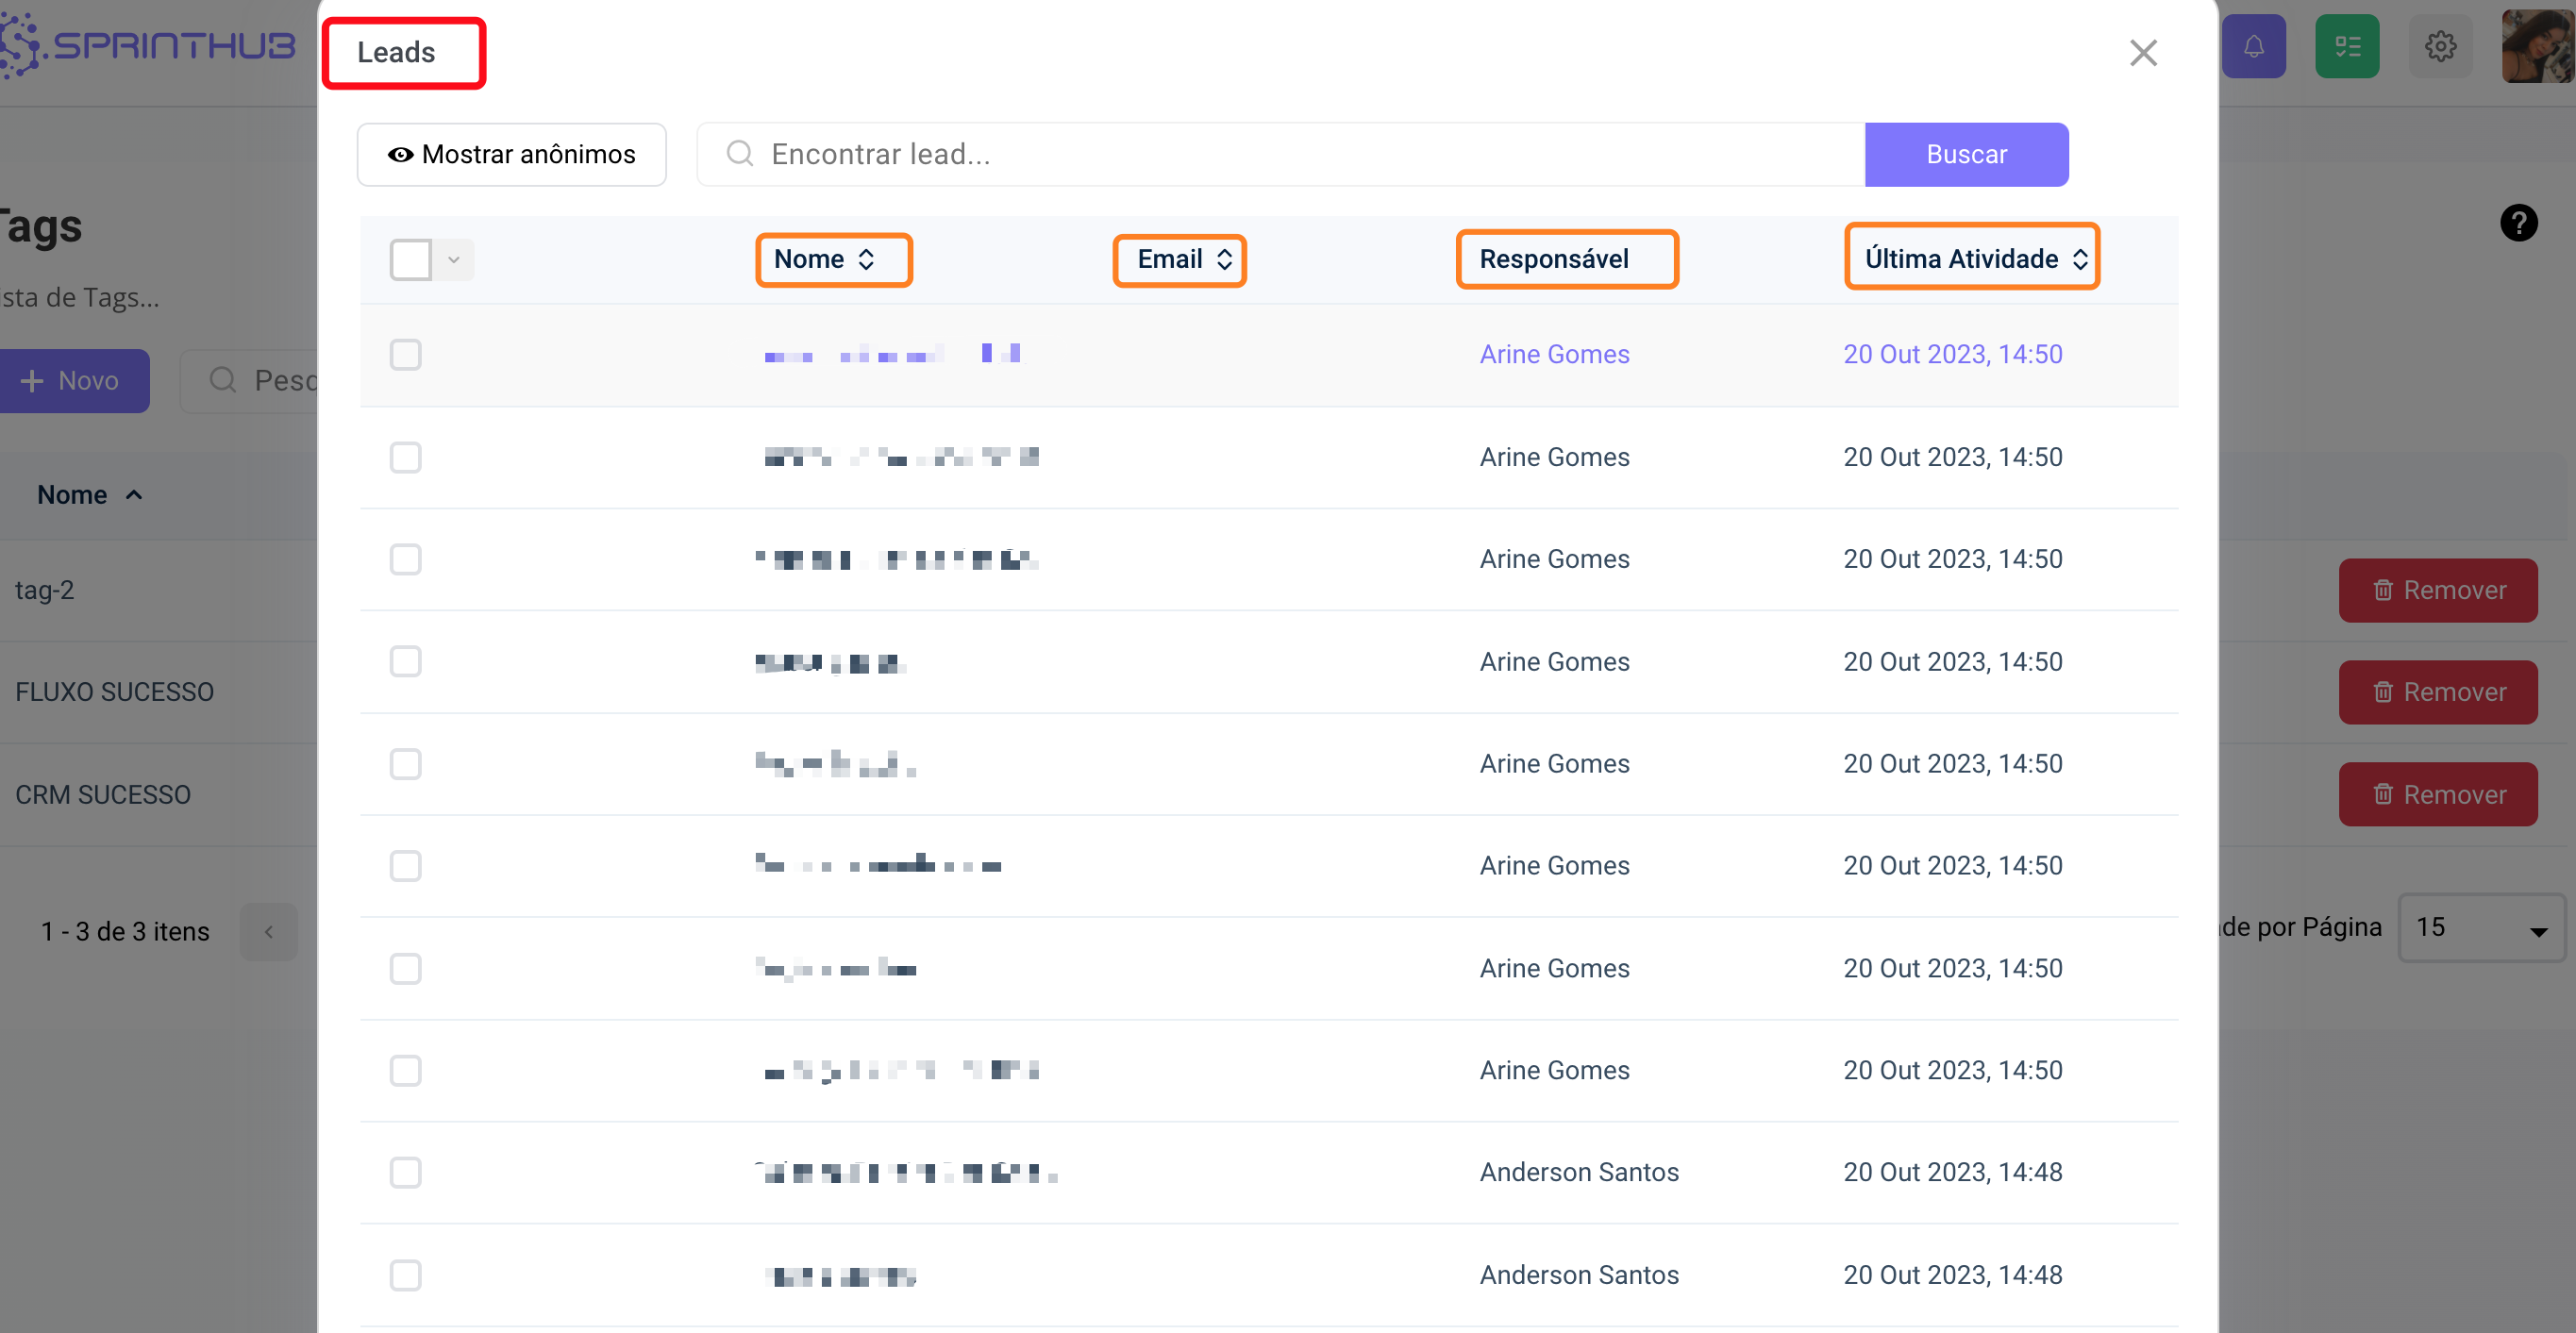
Task: Click the user profile avatar
Action: 2537,47
